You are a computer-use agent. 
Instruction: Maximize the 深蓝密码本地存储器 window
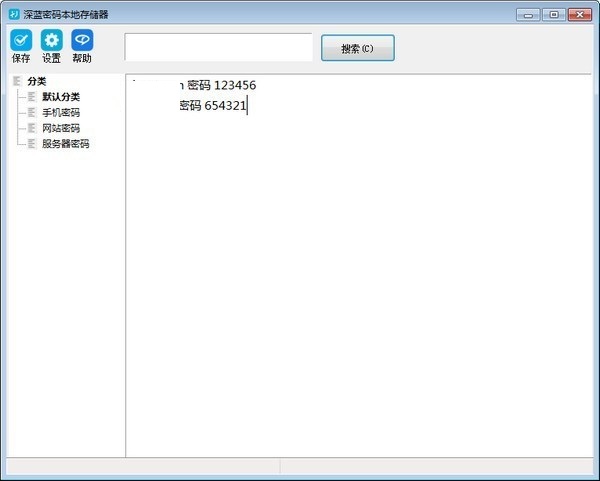(x=554, y=15)
